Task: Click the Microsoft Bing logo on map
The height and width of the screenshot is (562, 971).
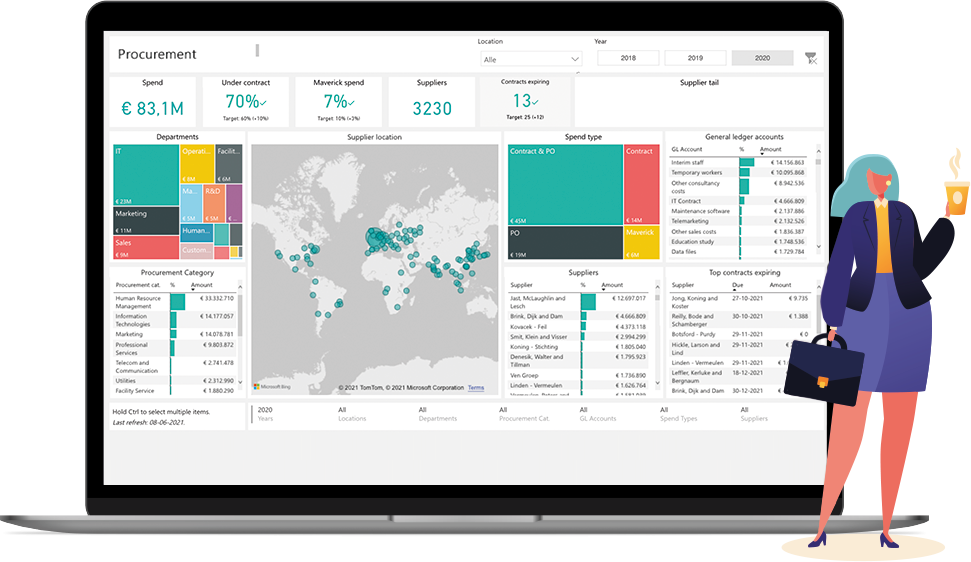Action: [x=270, y=387]
